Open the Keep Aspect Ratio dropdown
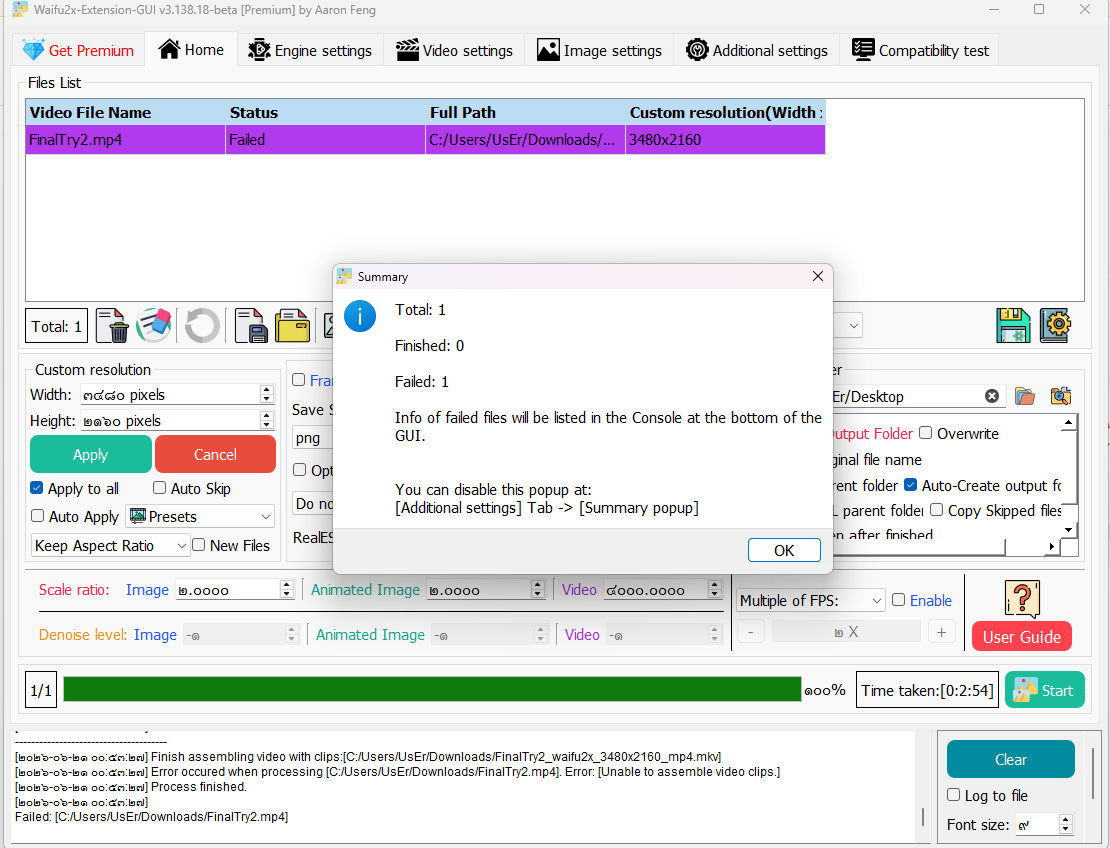This screenshot has height=848, width=1110. pyautogui.click(x=110, y=545)
